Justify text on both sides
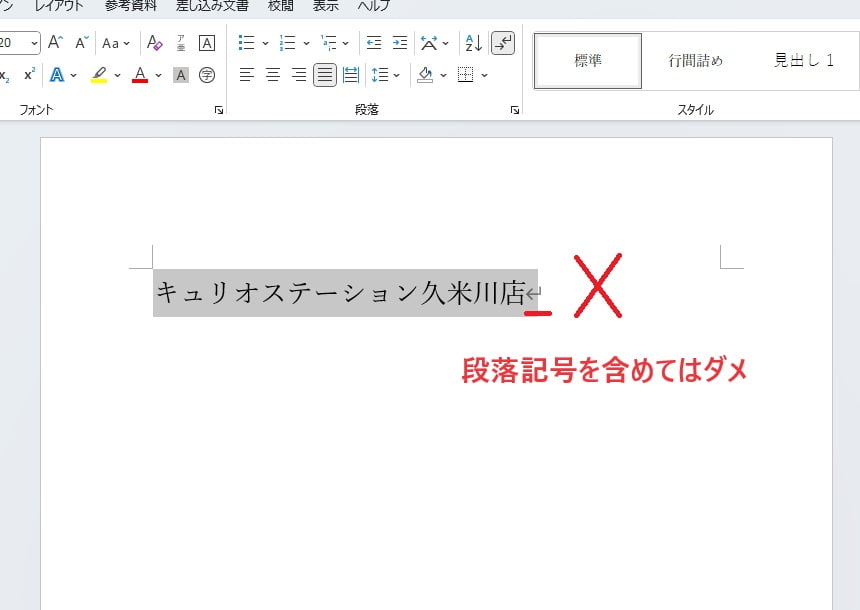The height and width of the screenshot is (610, 860). tap(325, 75)
